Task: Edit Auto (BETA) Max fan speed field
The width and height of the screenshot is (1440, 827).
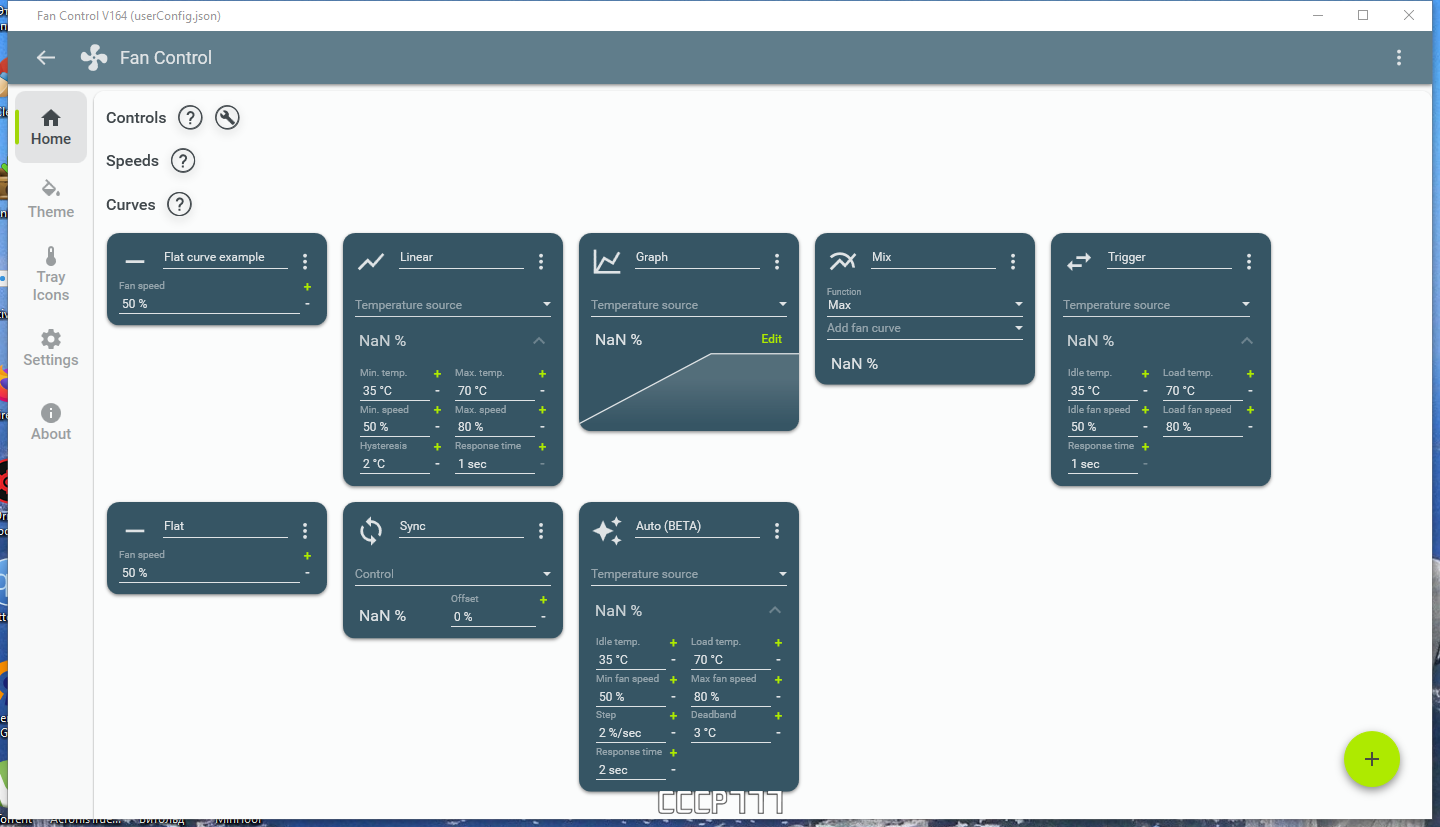Action: point(730,697)
